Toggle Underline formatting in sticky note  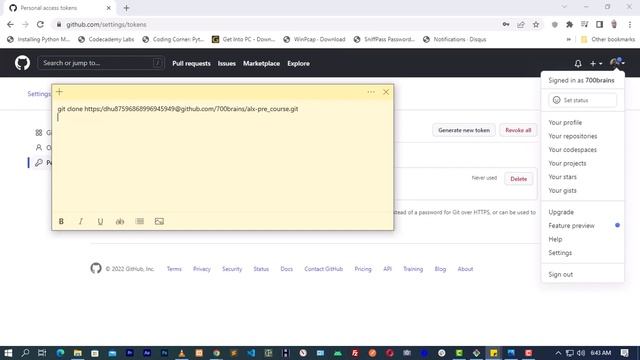(100, 221)
